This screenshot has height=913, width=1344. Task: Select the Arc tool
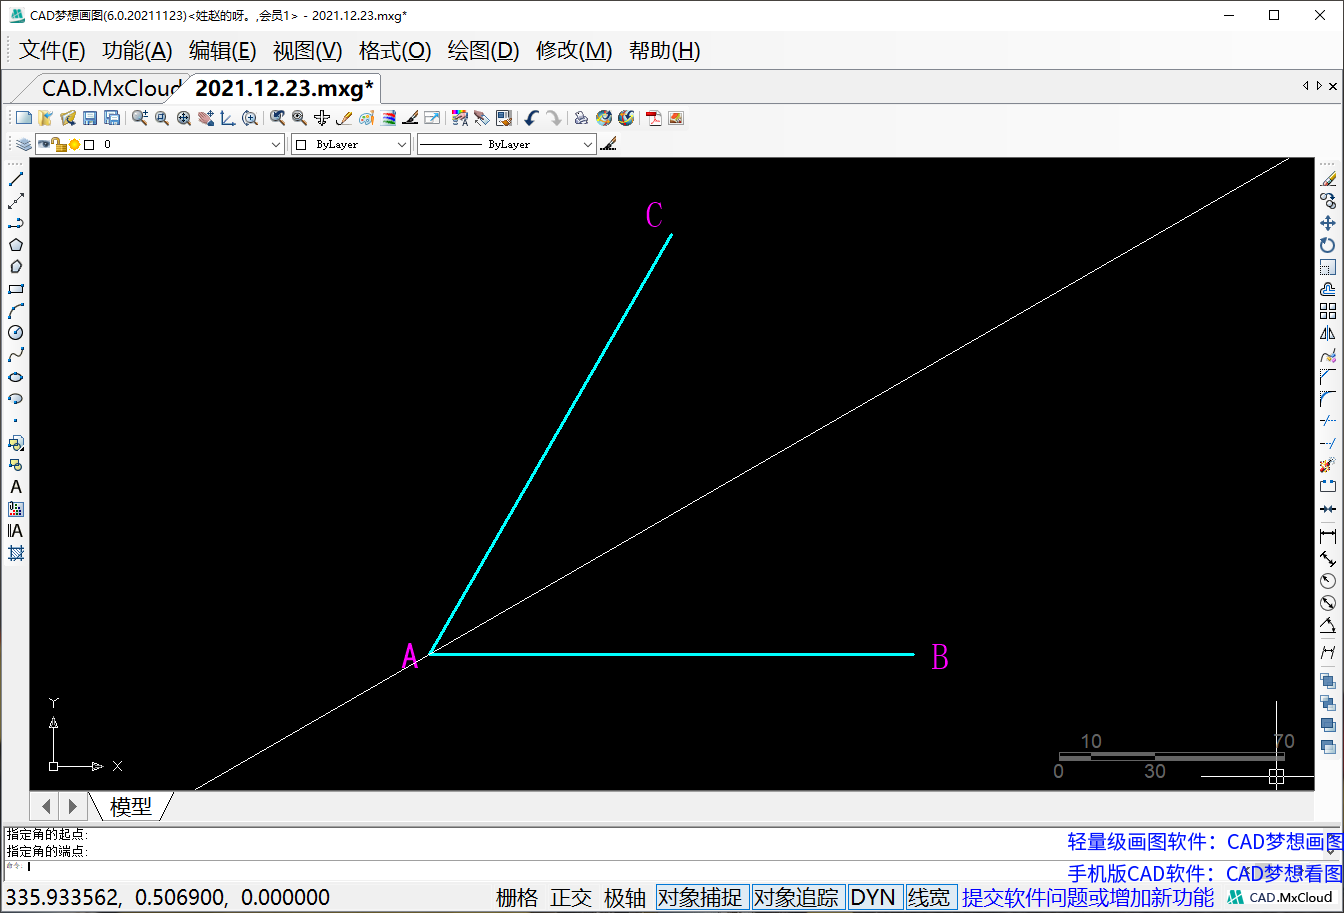point(16,311)
